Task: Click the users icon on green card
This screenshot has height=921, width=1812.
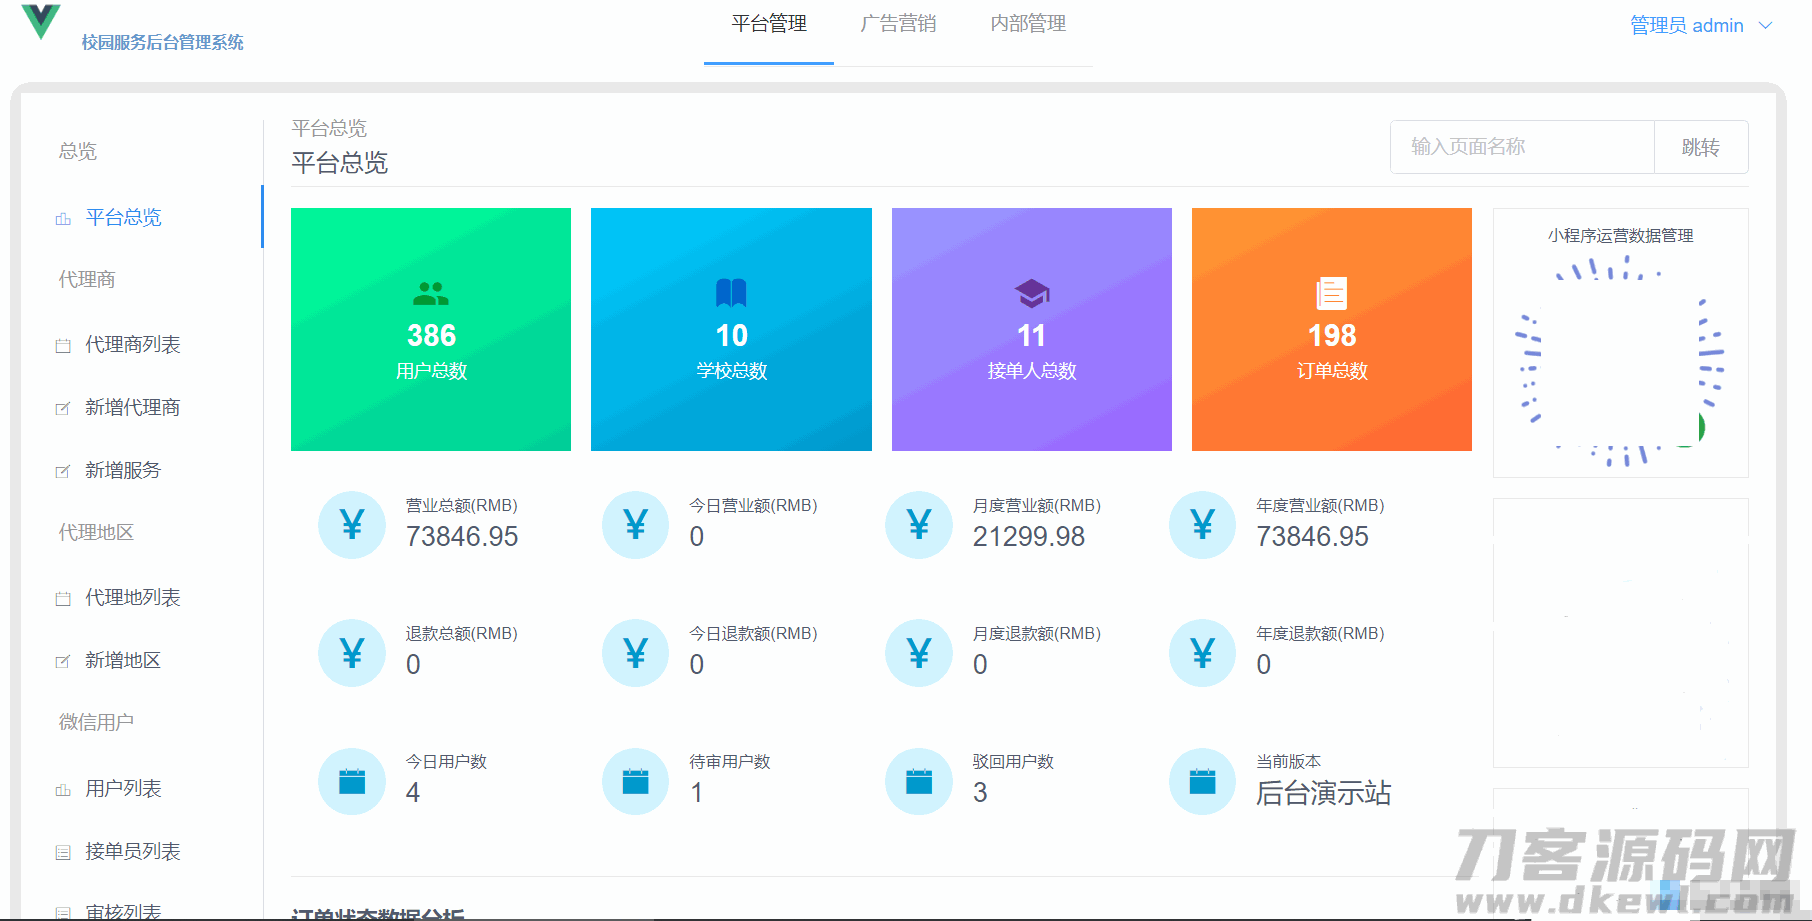Action: click(x=431, y=293)
